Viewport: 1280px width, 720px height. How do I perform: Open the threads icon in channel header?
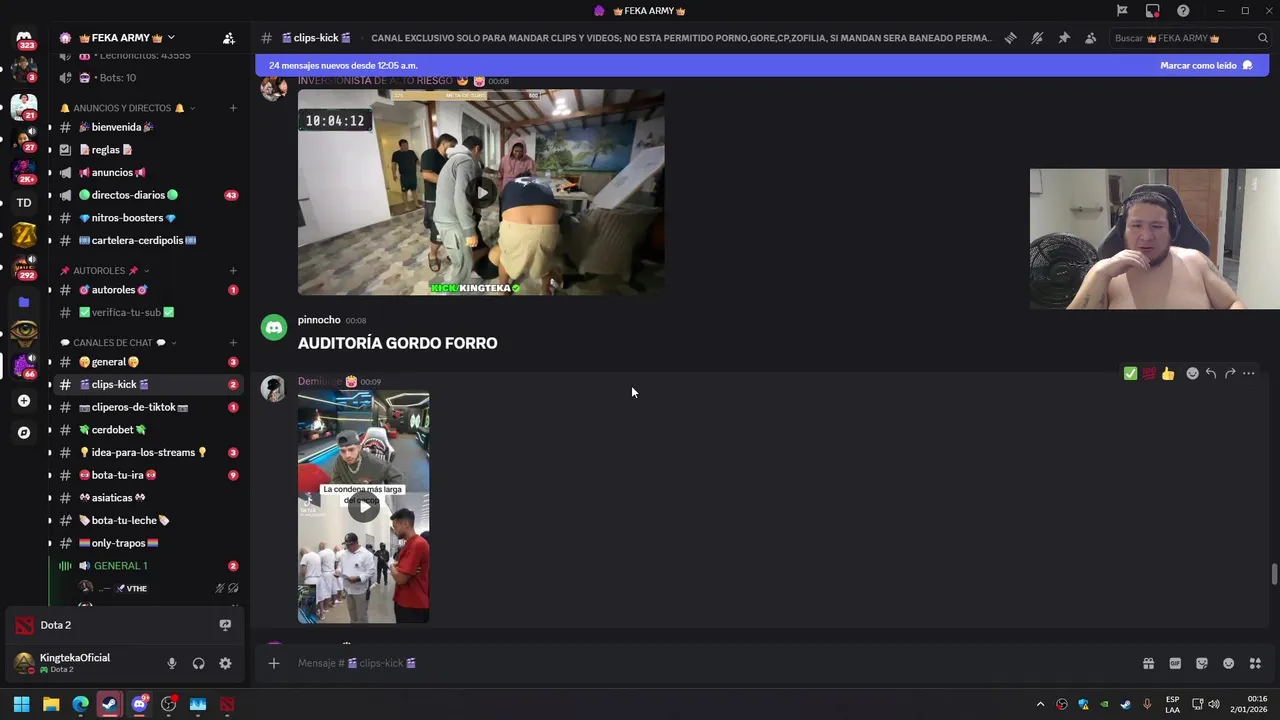1010,38
